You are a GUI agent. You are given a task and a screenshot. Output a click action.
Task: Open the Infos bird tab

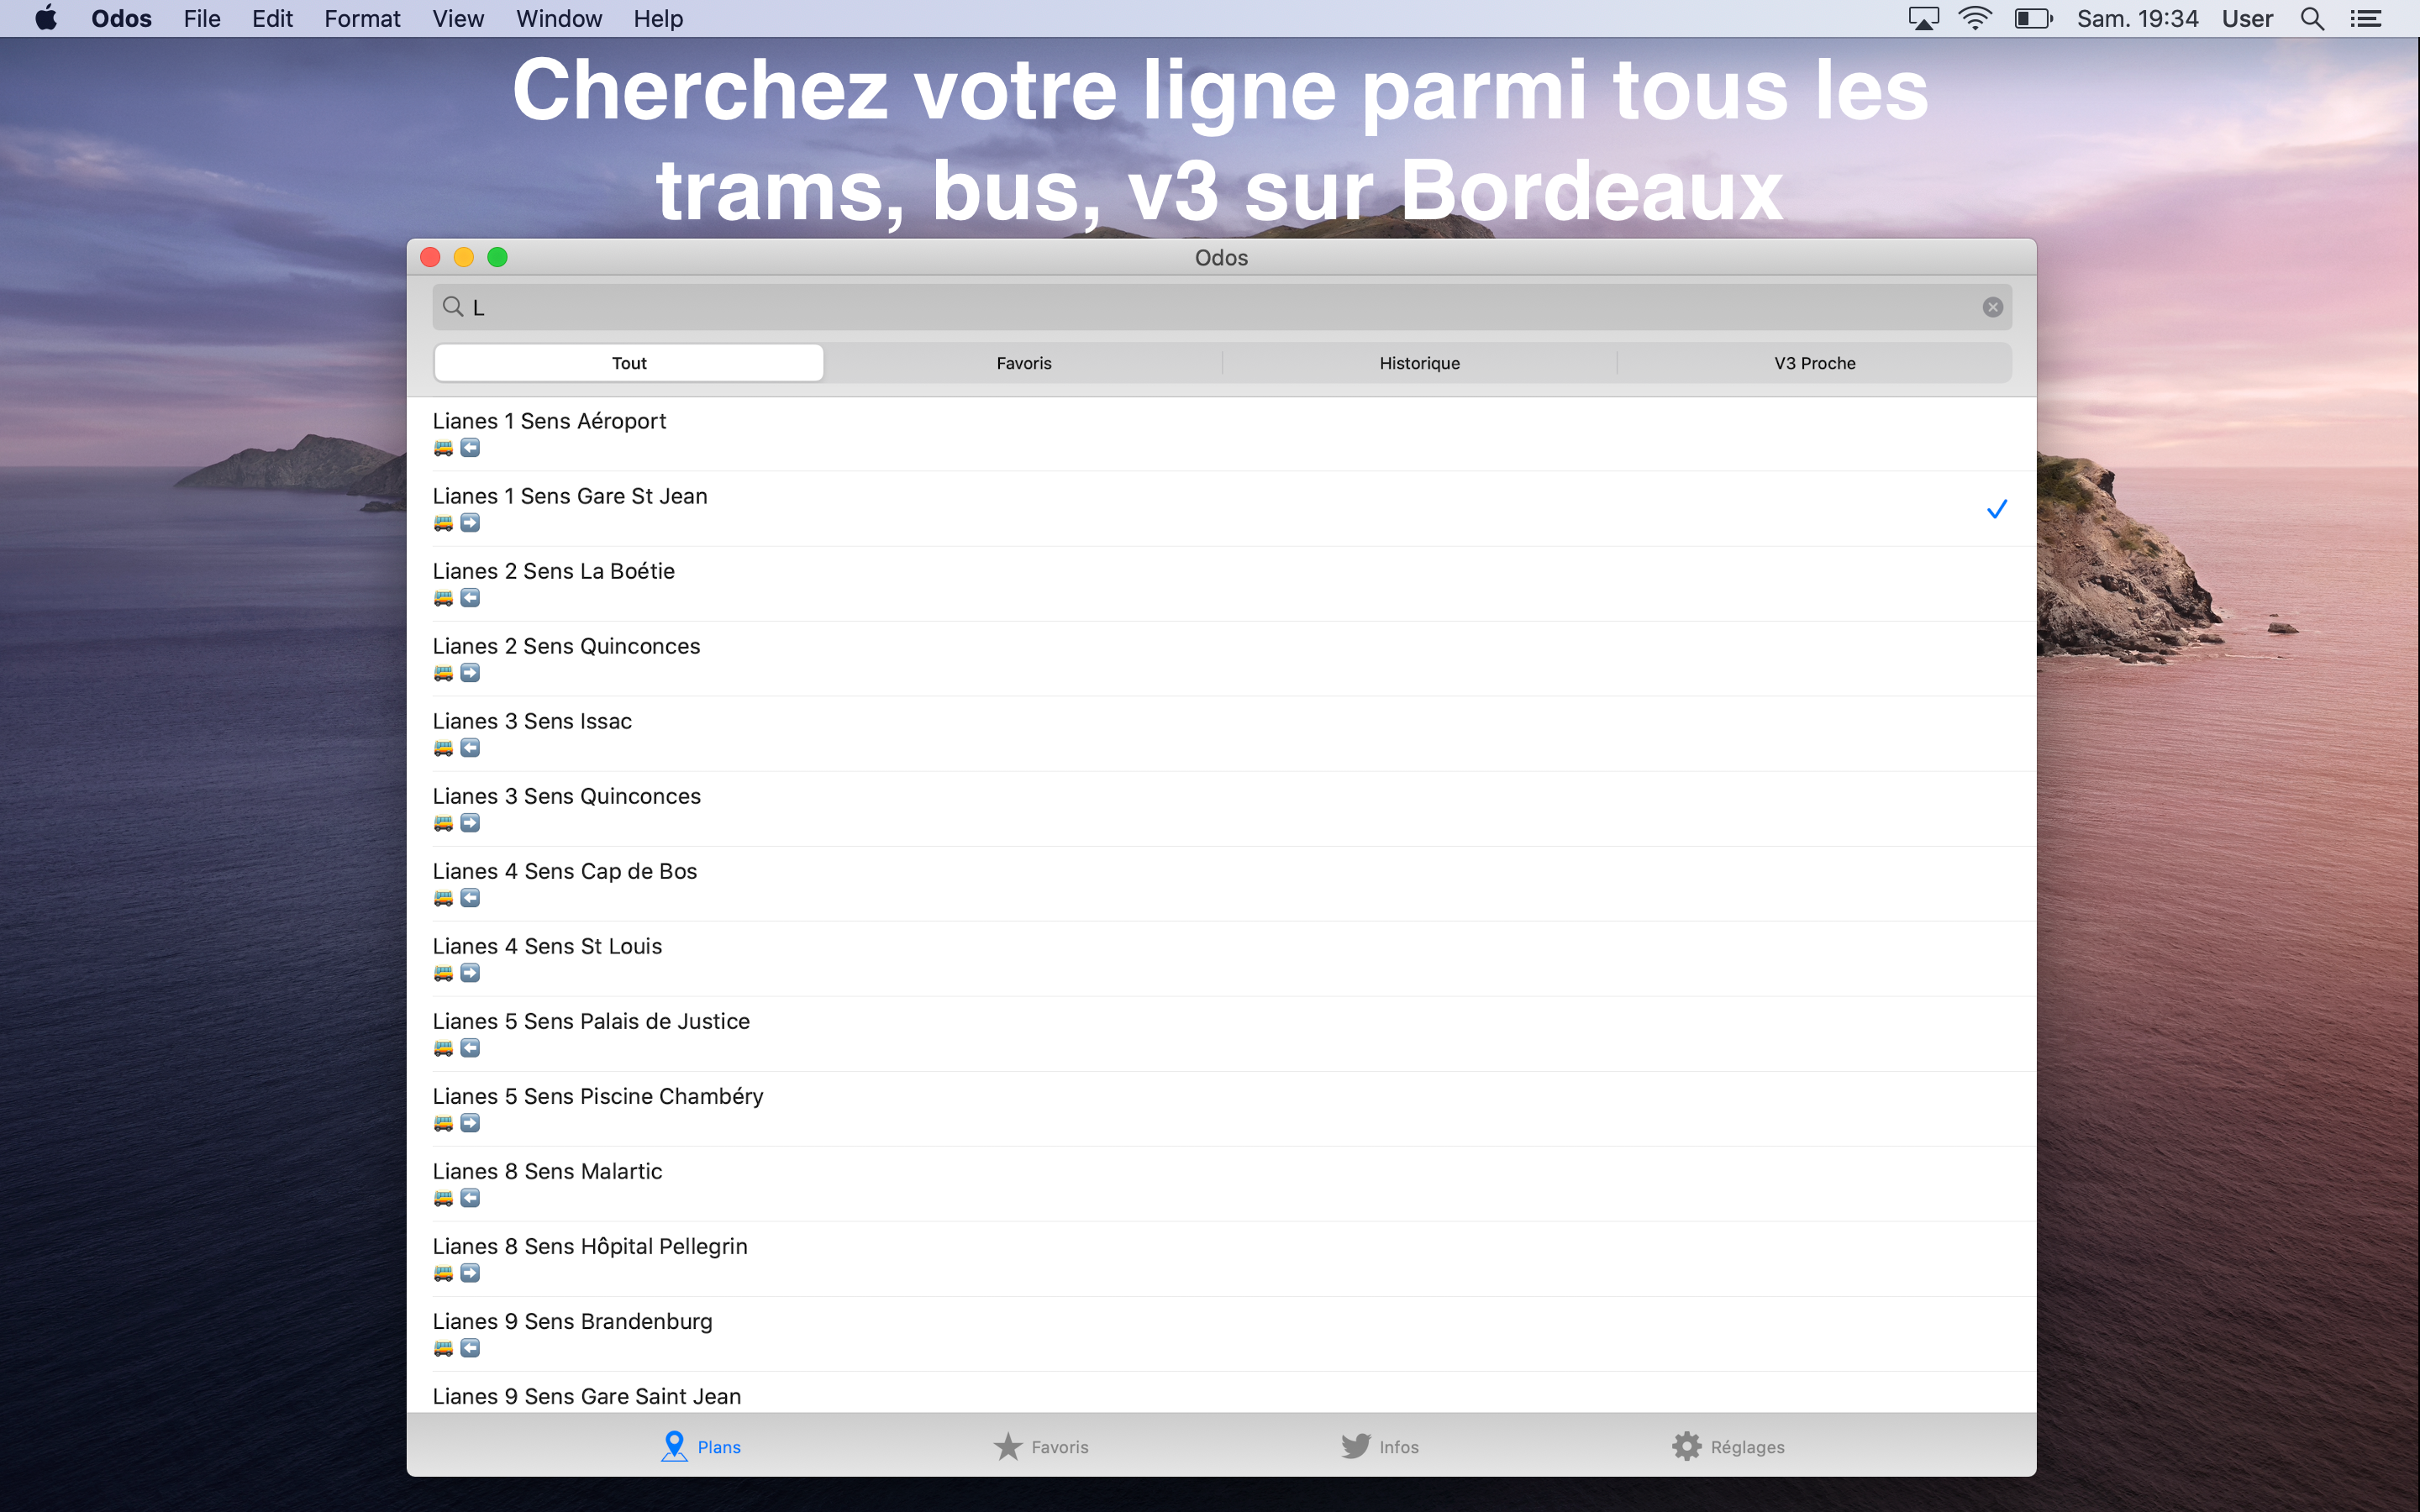click(1380, 1446)
